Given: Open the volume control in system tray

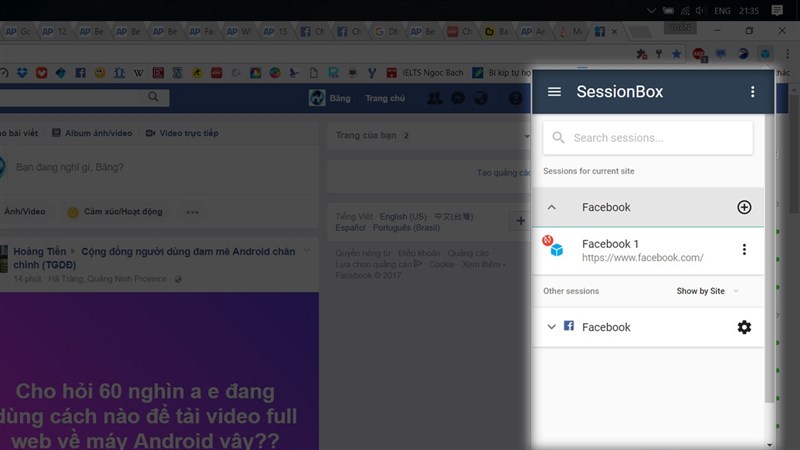Looking at the screenshot, I should point(701,11).
